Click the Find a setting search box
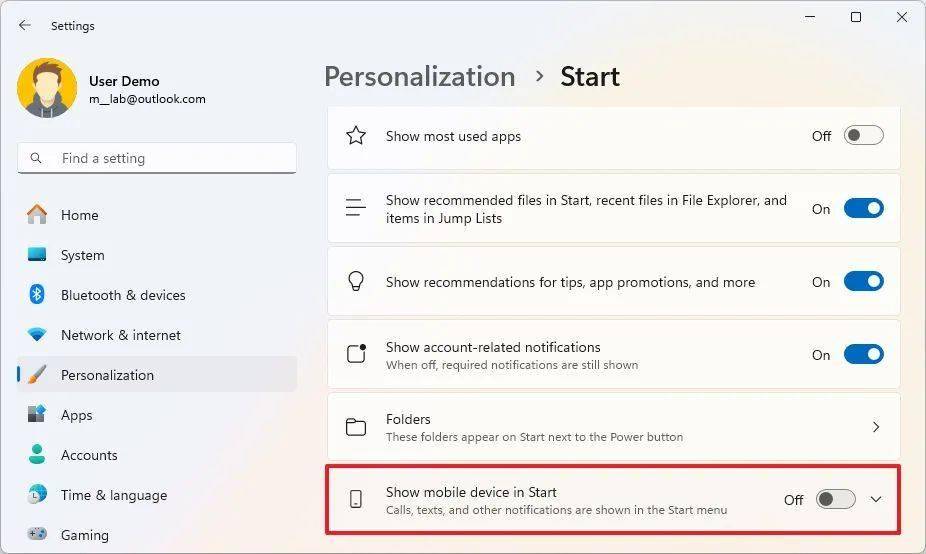This screenshot has height=554, width=926. 157,158
